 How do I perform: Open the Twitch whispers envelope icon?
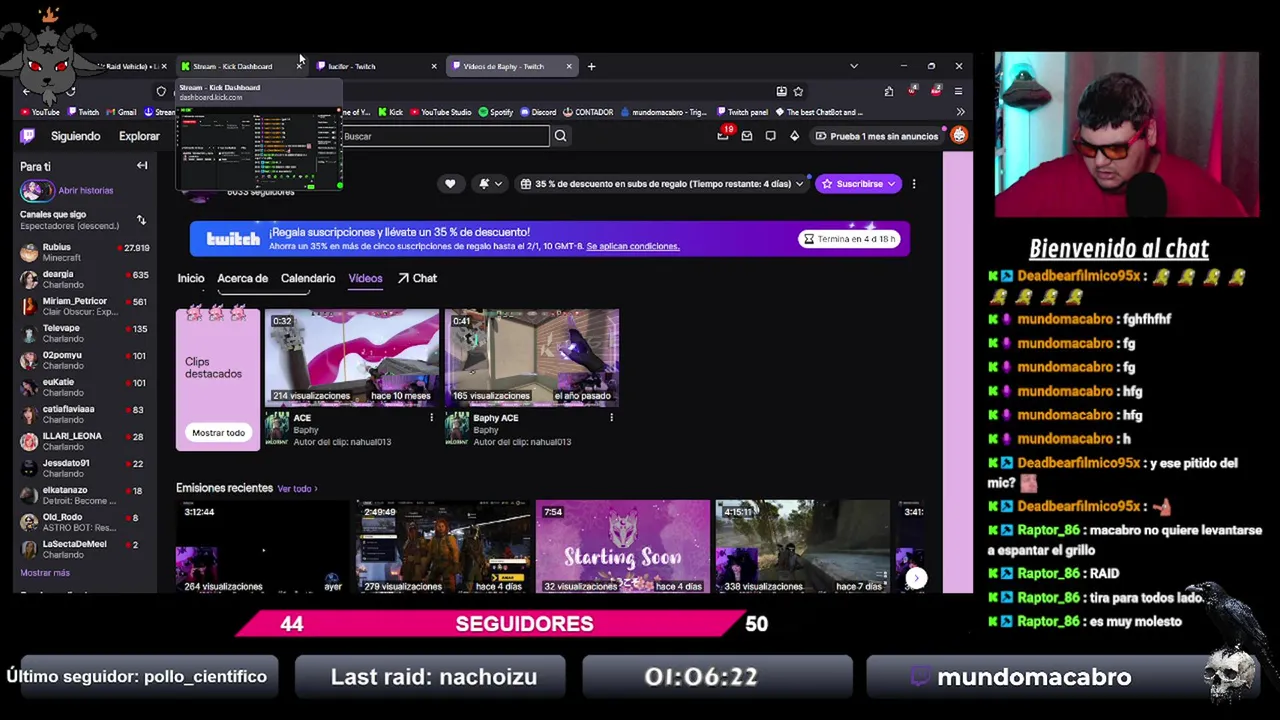pos(747,136)
